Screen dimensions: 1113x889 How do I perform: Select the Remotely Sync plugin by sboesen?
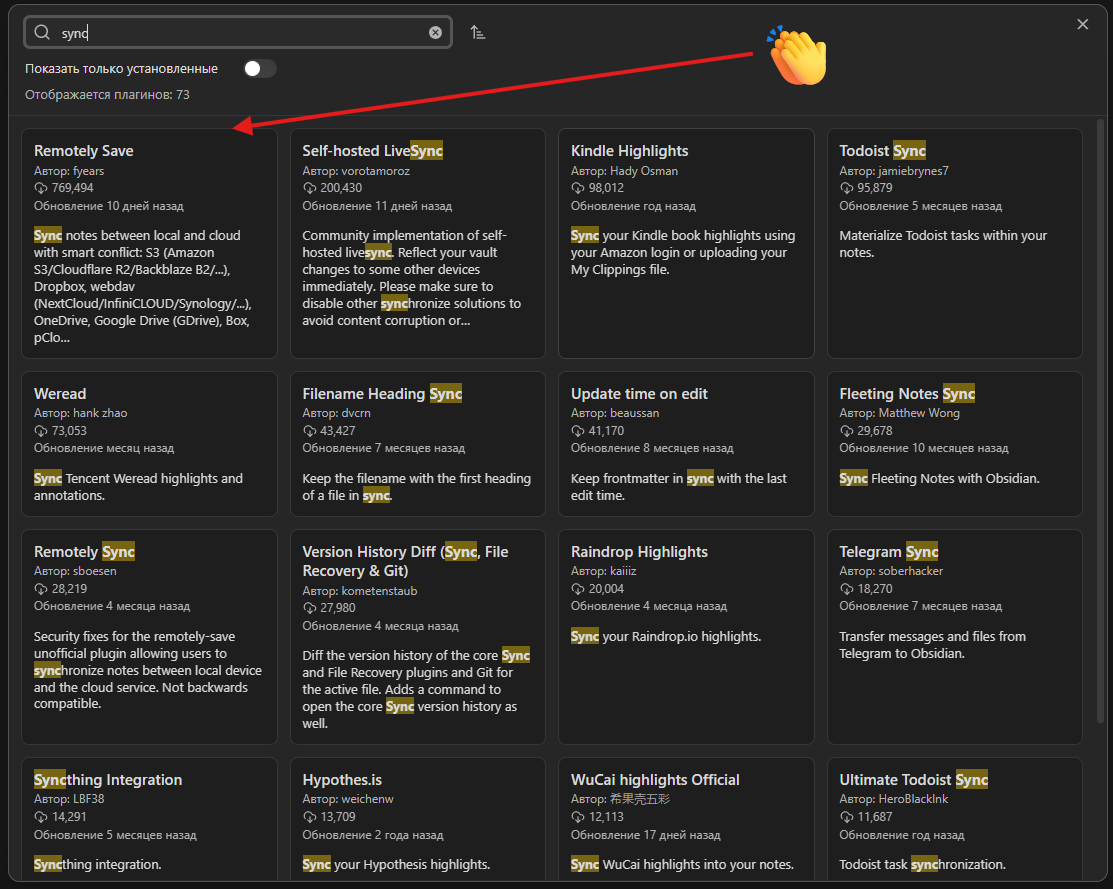[x=149, y=636]
